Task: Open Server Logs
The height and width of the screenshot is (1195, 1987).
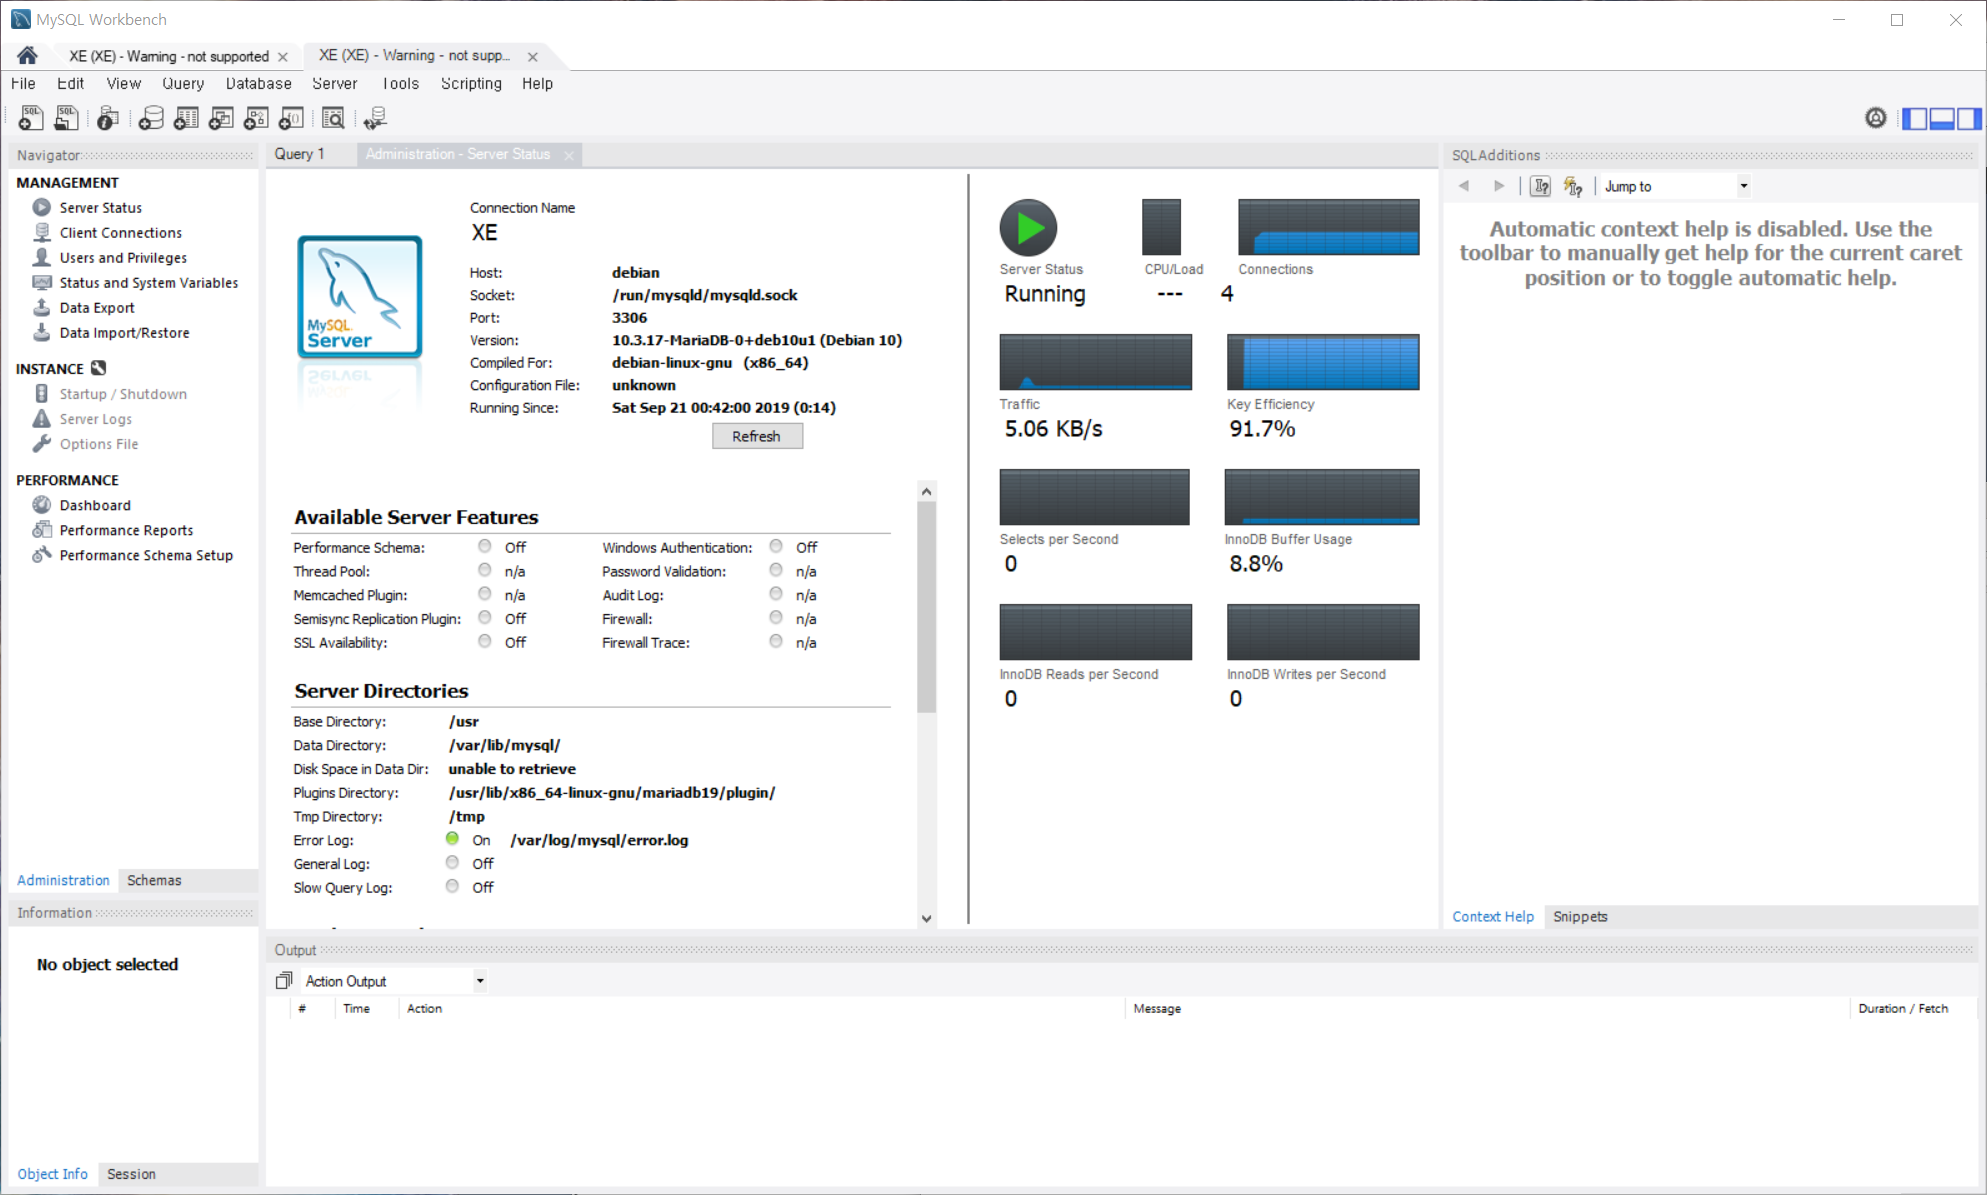Action: [95, 418]
